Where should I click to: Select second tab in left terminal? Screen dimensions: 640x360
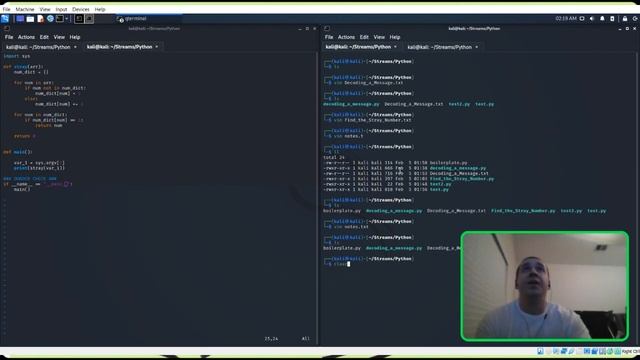[122, 47]
